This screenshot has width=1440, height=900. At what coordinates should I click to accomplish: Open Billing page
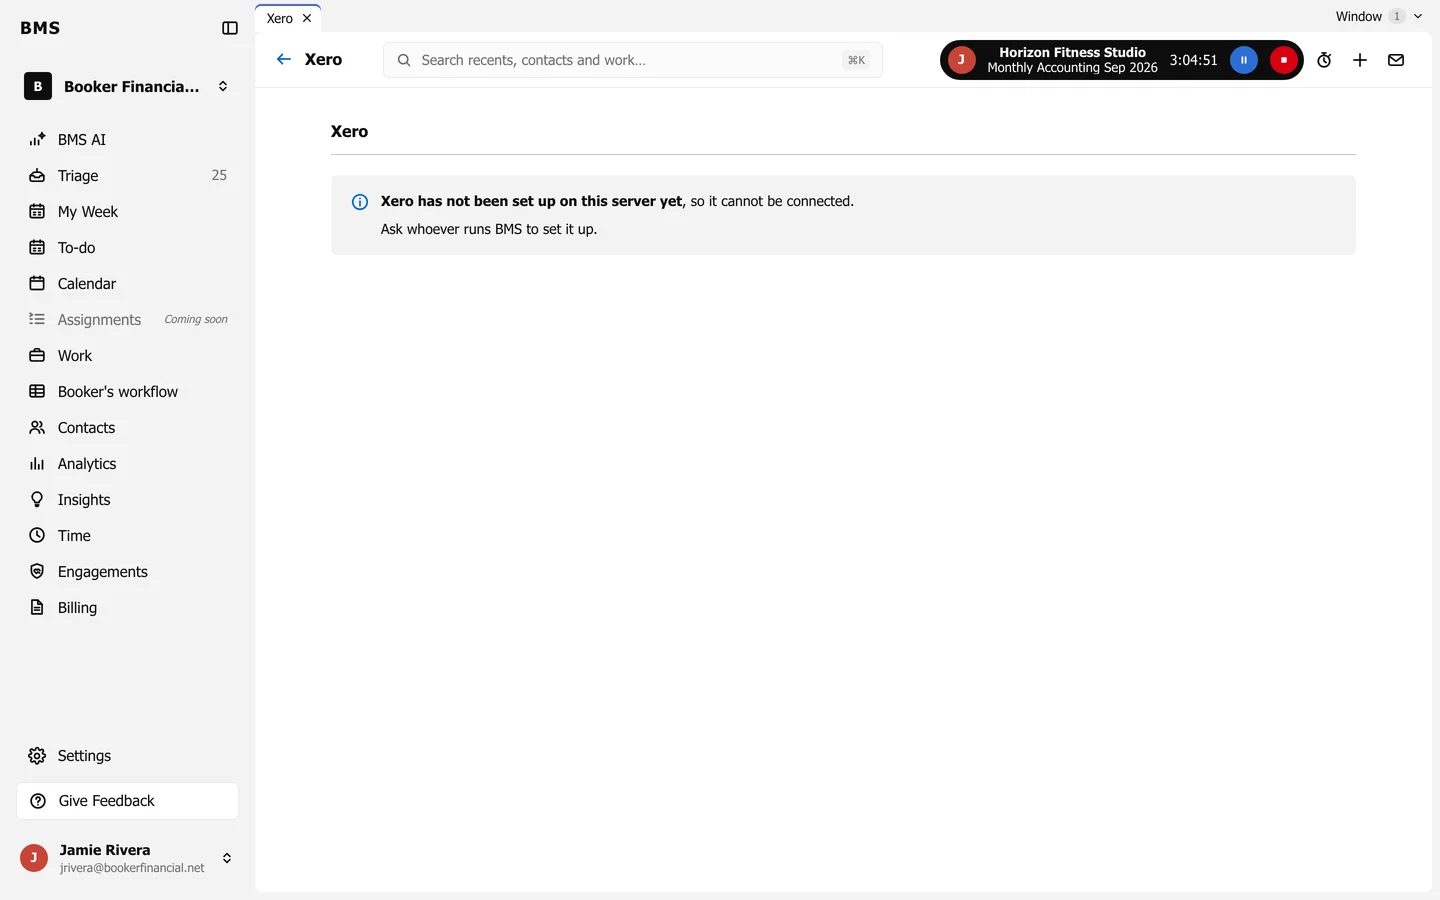click(127, 608)
